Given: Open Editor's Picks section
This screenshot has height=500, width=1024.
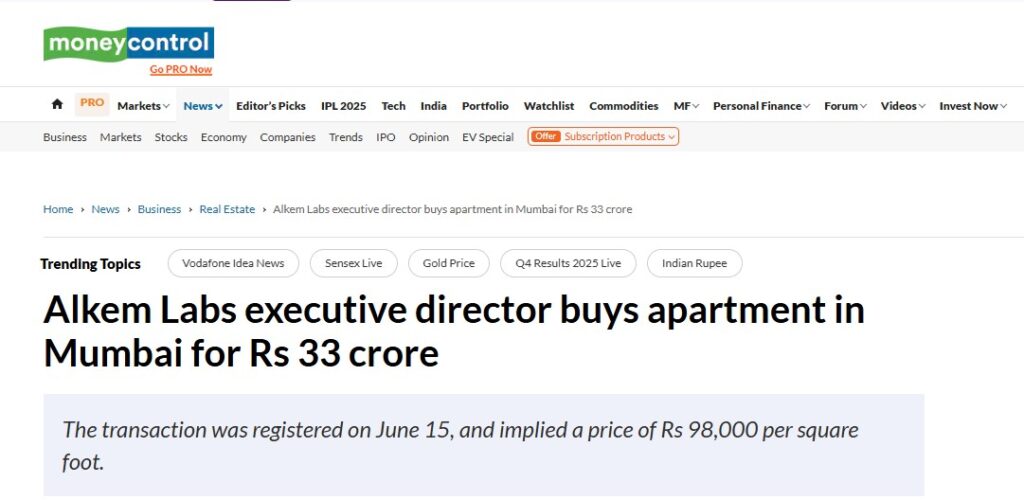Looking at the screenshot, I should pyautogui.click(x=271, y=106).
